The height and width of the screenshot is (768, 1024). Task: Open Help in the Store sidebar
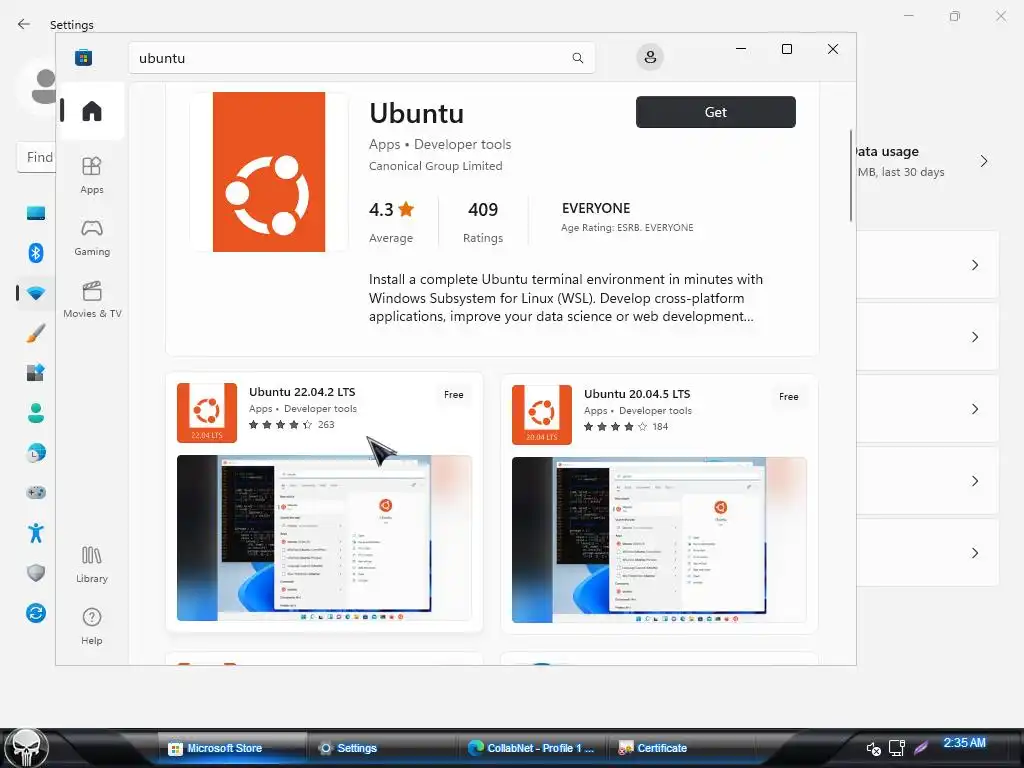coord(91,627)
